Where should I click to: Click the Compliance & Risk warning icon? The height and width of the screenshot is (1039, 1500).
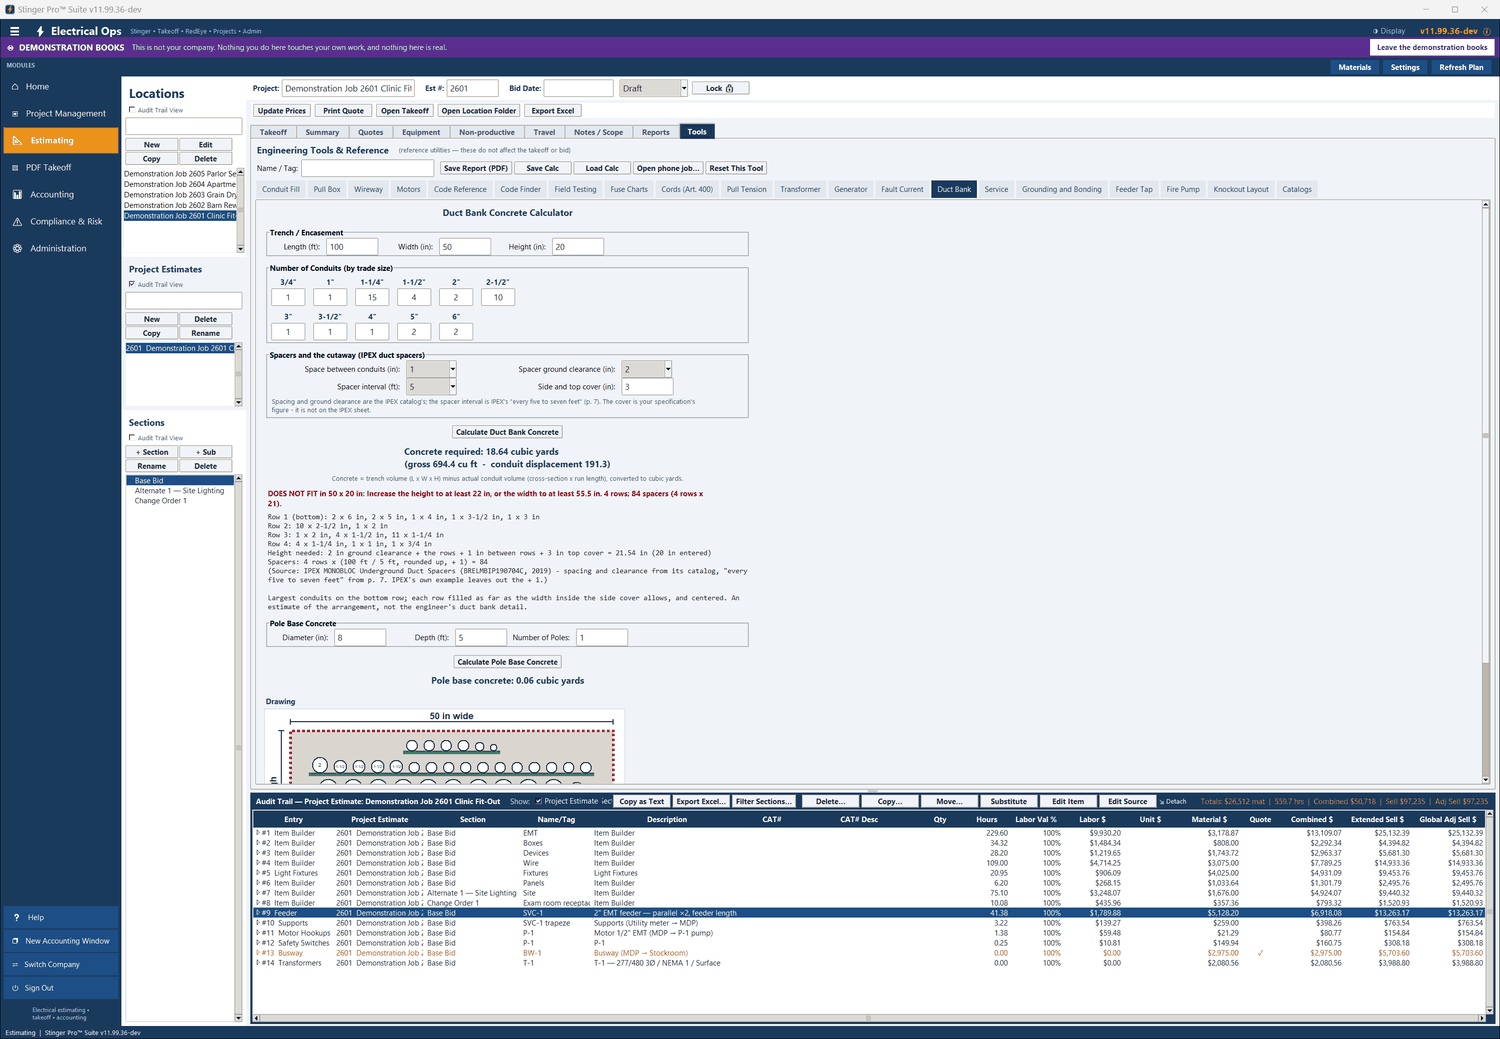17,222
